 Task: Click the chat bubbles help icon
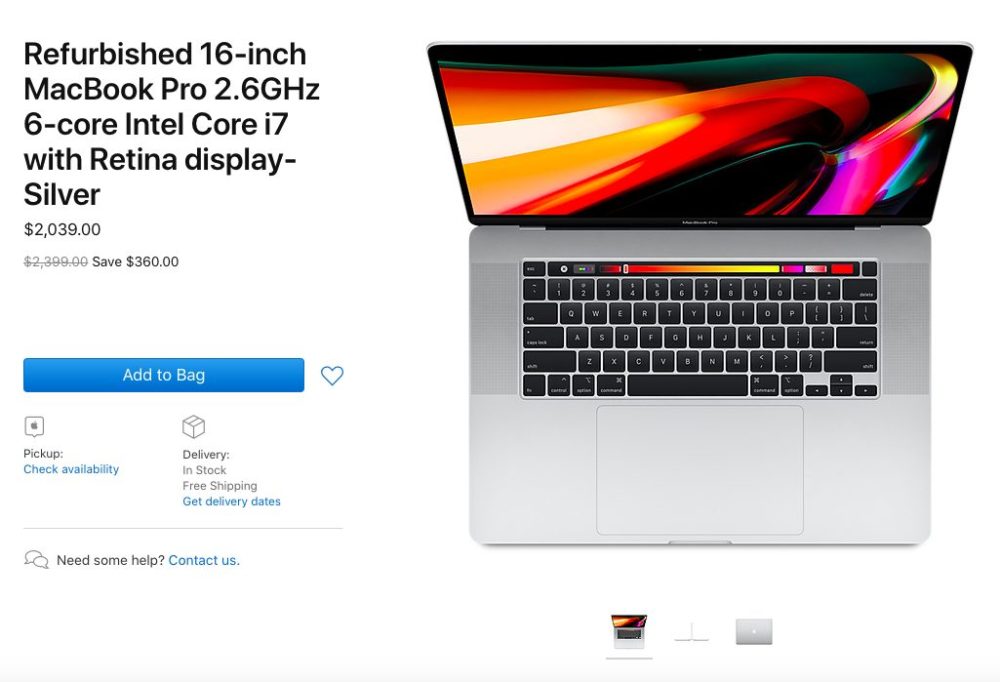36,560
